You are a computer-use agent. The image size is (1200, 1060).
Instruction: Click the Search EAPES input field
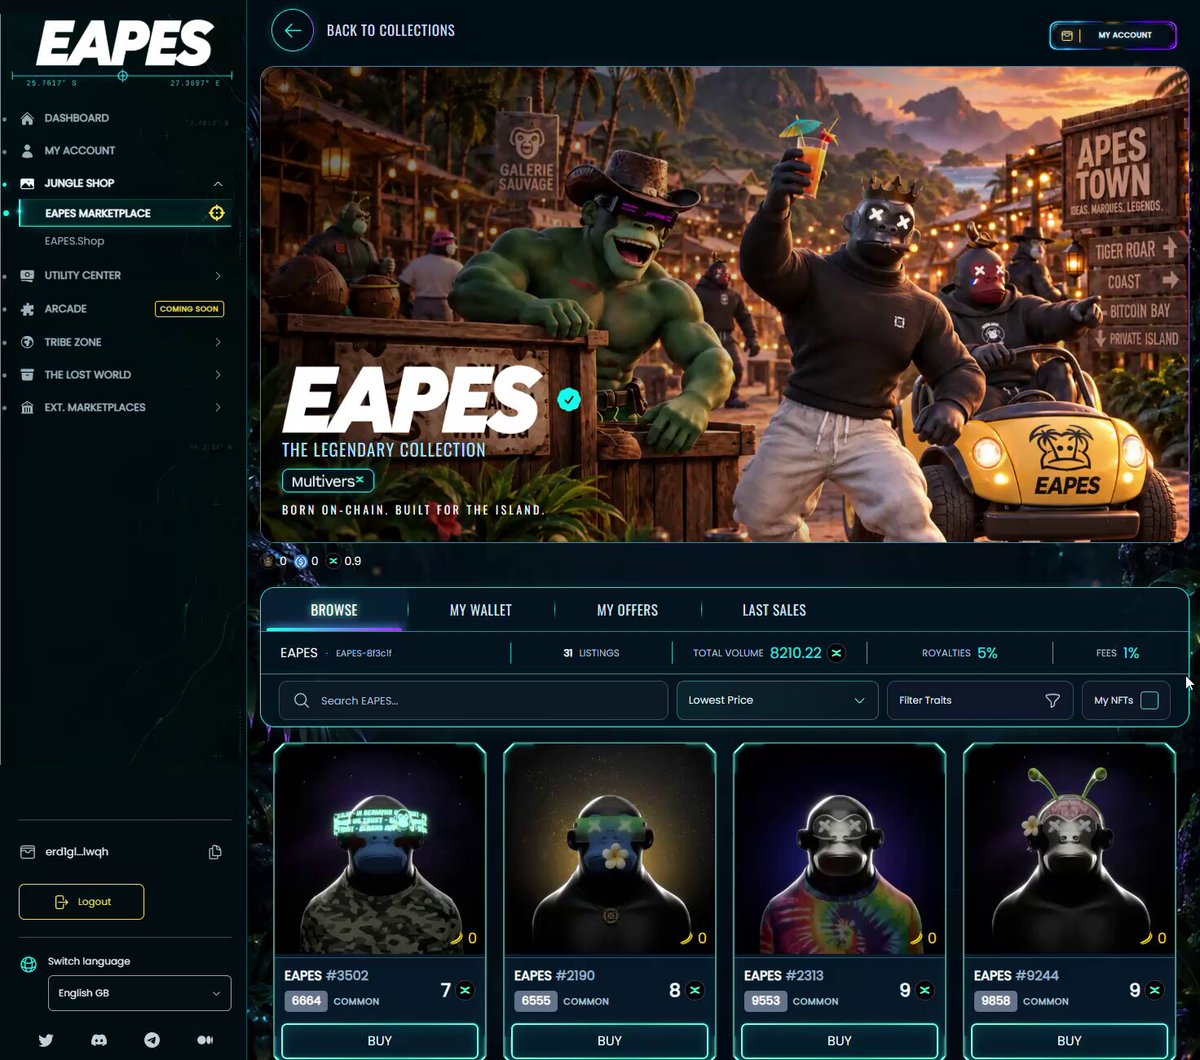pos(473,701)
